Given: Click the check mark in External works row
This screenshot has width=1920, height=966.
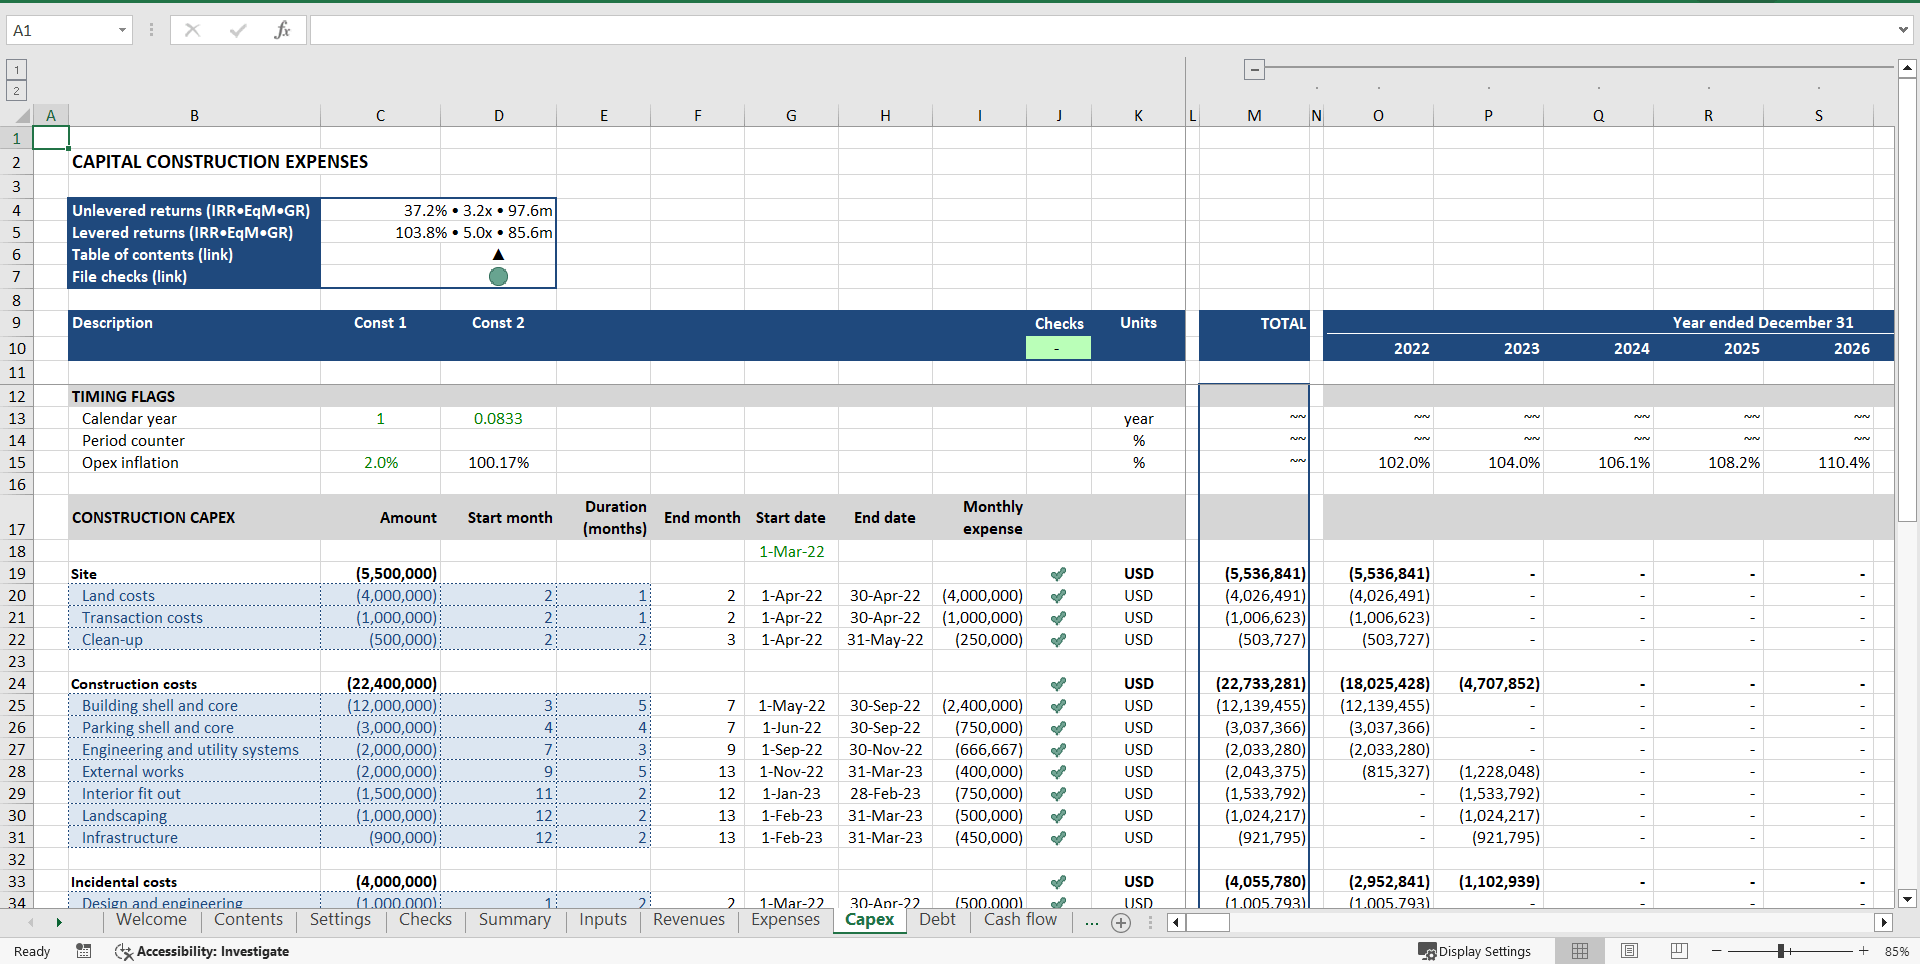Looking at the screenshot, I should (1058, 772).
